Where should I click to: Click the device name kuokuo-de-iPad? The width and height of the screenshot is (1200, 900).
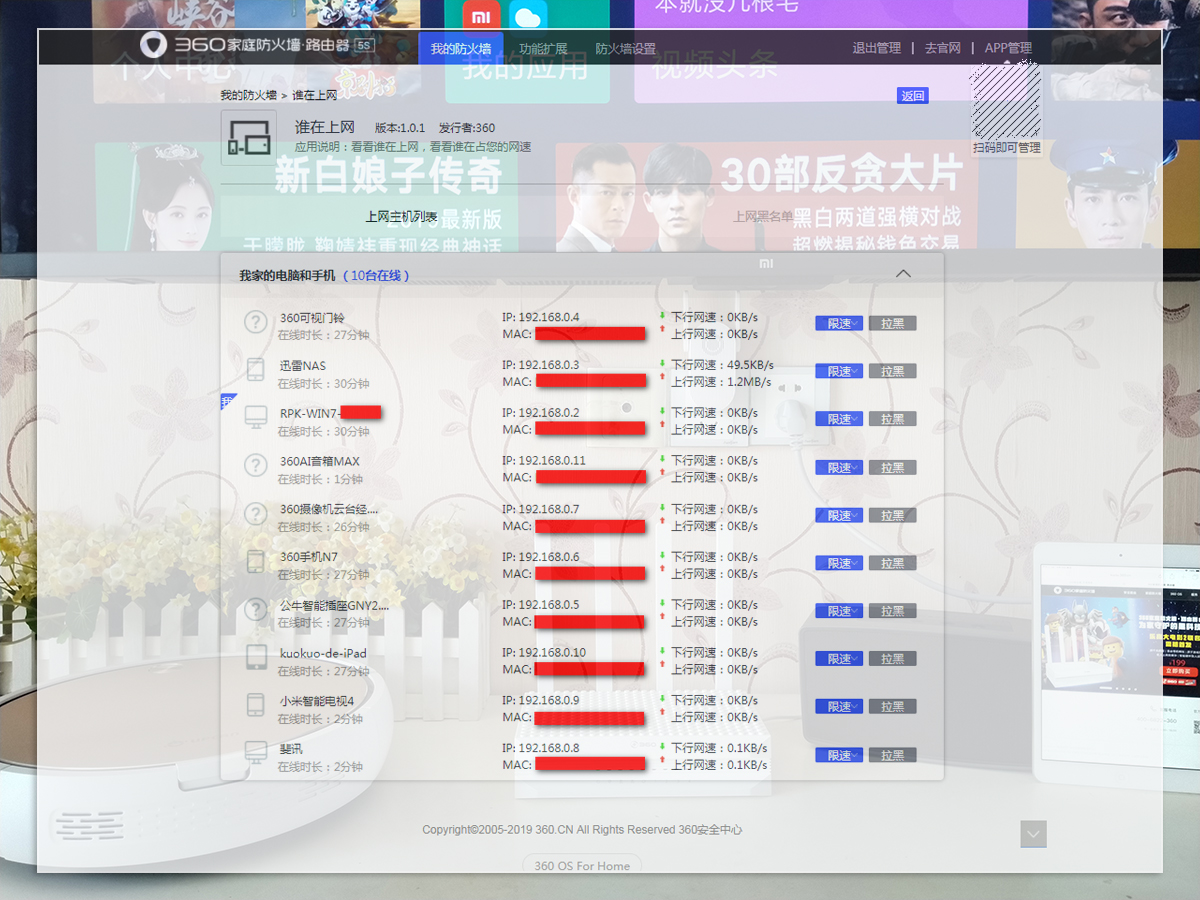click(x=323, y=653)
